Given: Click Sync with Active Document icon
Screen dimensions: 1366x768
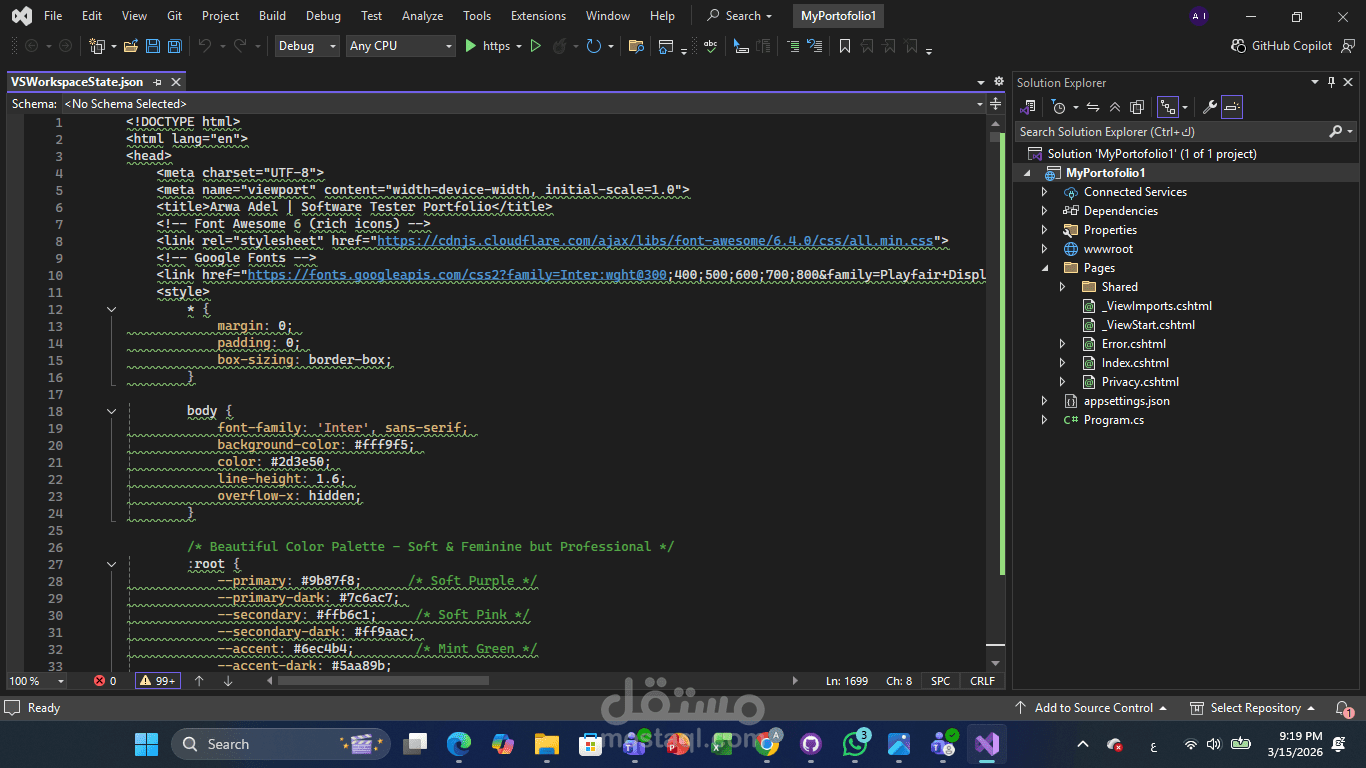Looking at the screenshot, I should [1093, 107].
